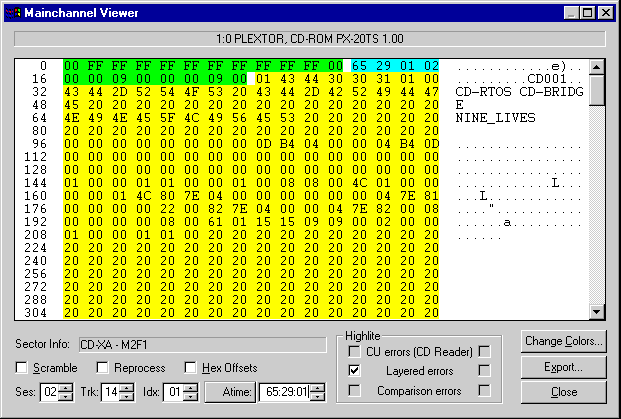Close the viewer with the Close button
The image size is (621, 419).
click(x=564, y=392)
